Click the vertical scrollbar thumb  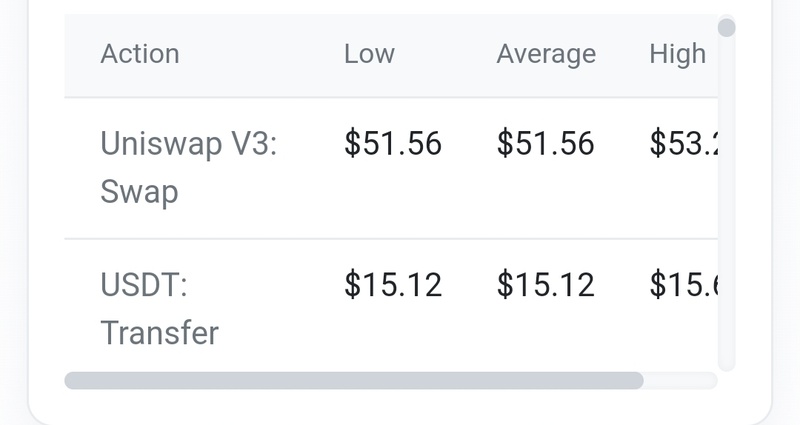[x=727, y=28]
